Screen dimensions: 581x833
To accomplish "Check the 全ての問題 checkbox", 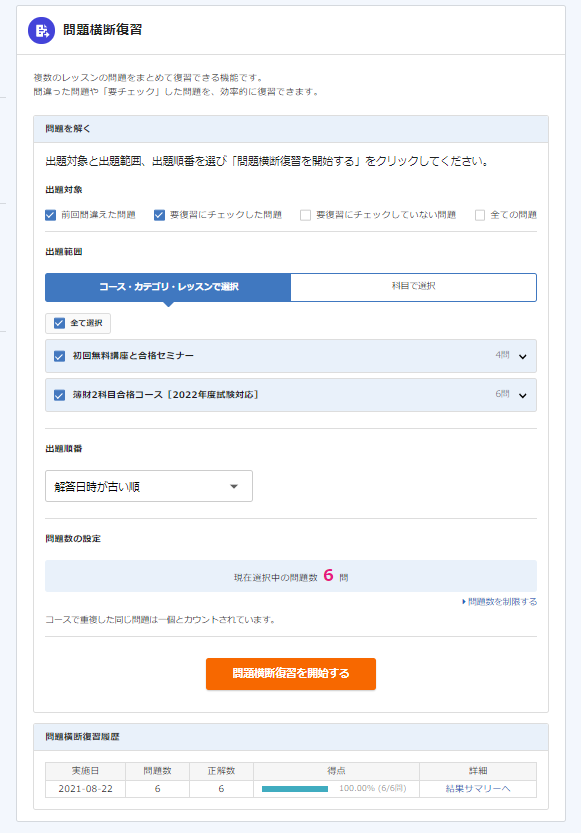I will pos(480,215).
